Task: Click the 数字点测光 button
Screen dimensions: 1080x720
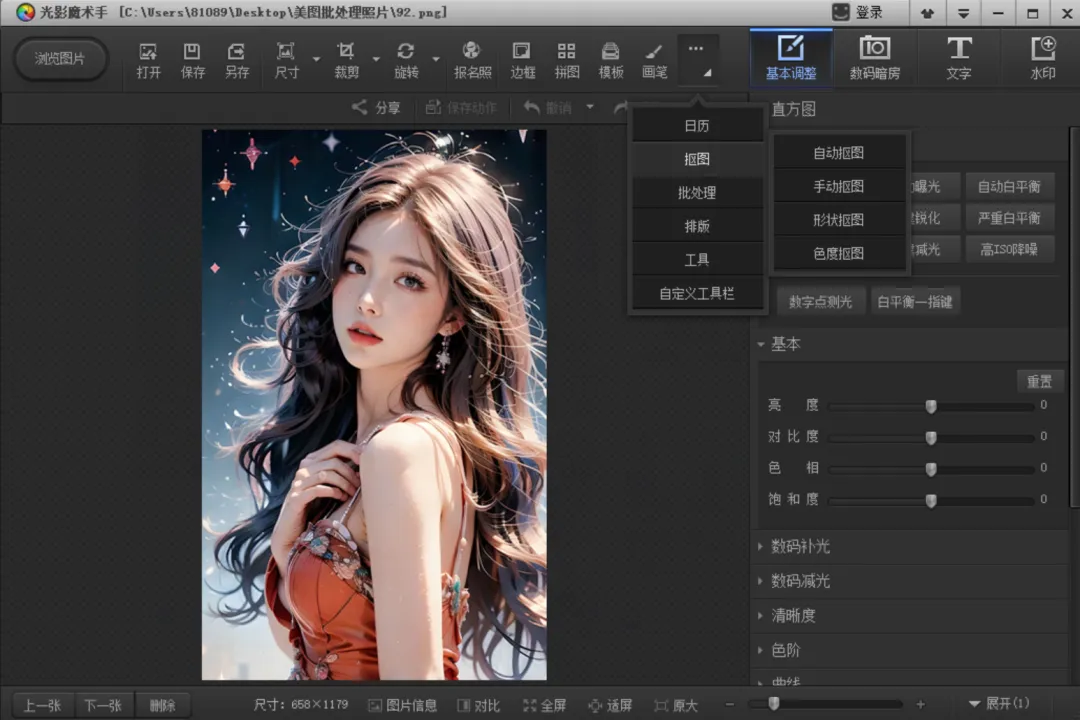Action: click(821, 302)
